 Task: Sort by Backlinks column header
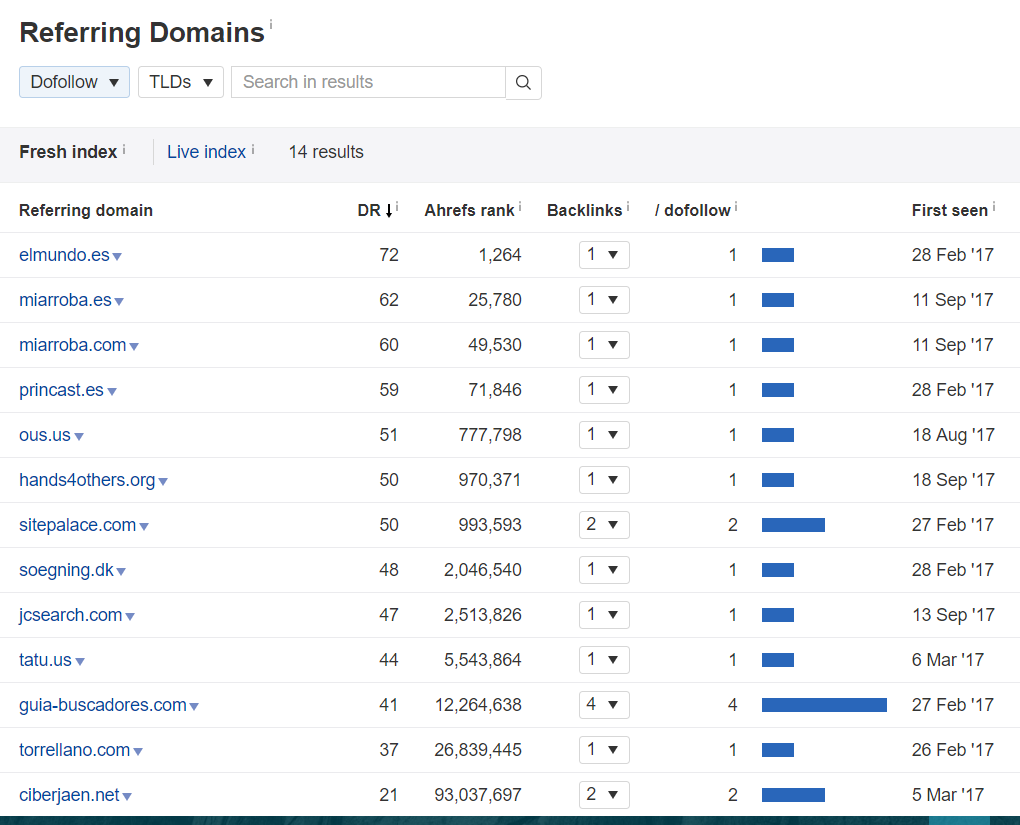(584, 210)
